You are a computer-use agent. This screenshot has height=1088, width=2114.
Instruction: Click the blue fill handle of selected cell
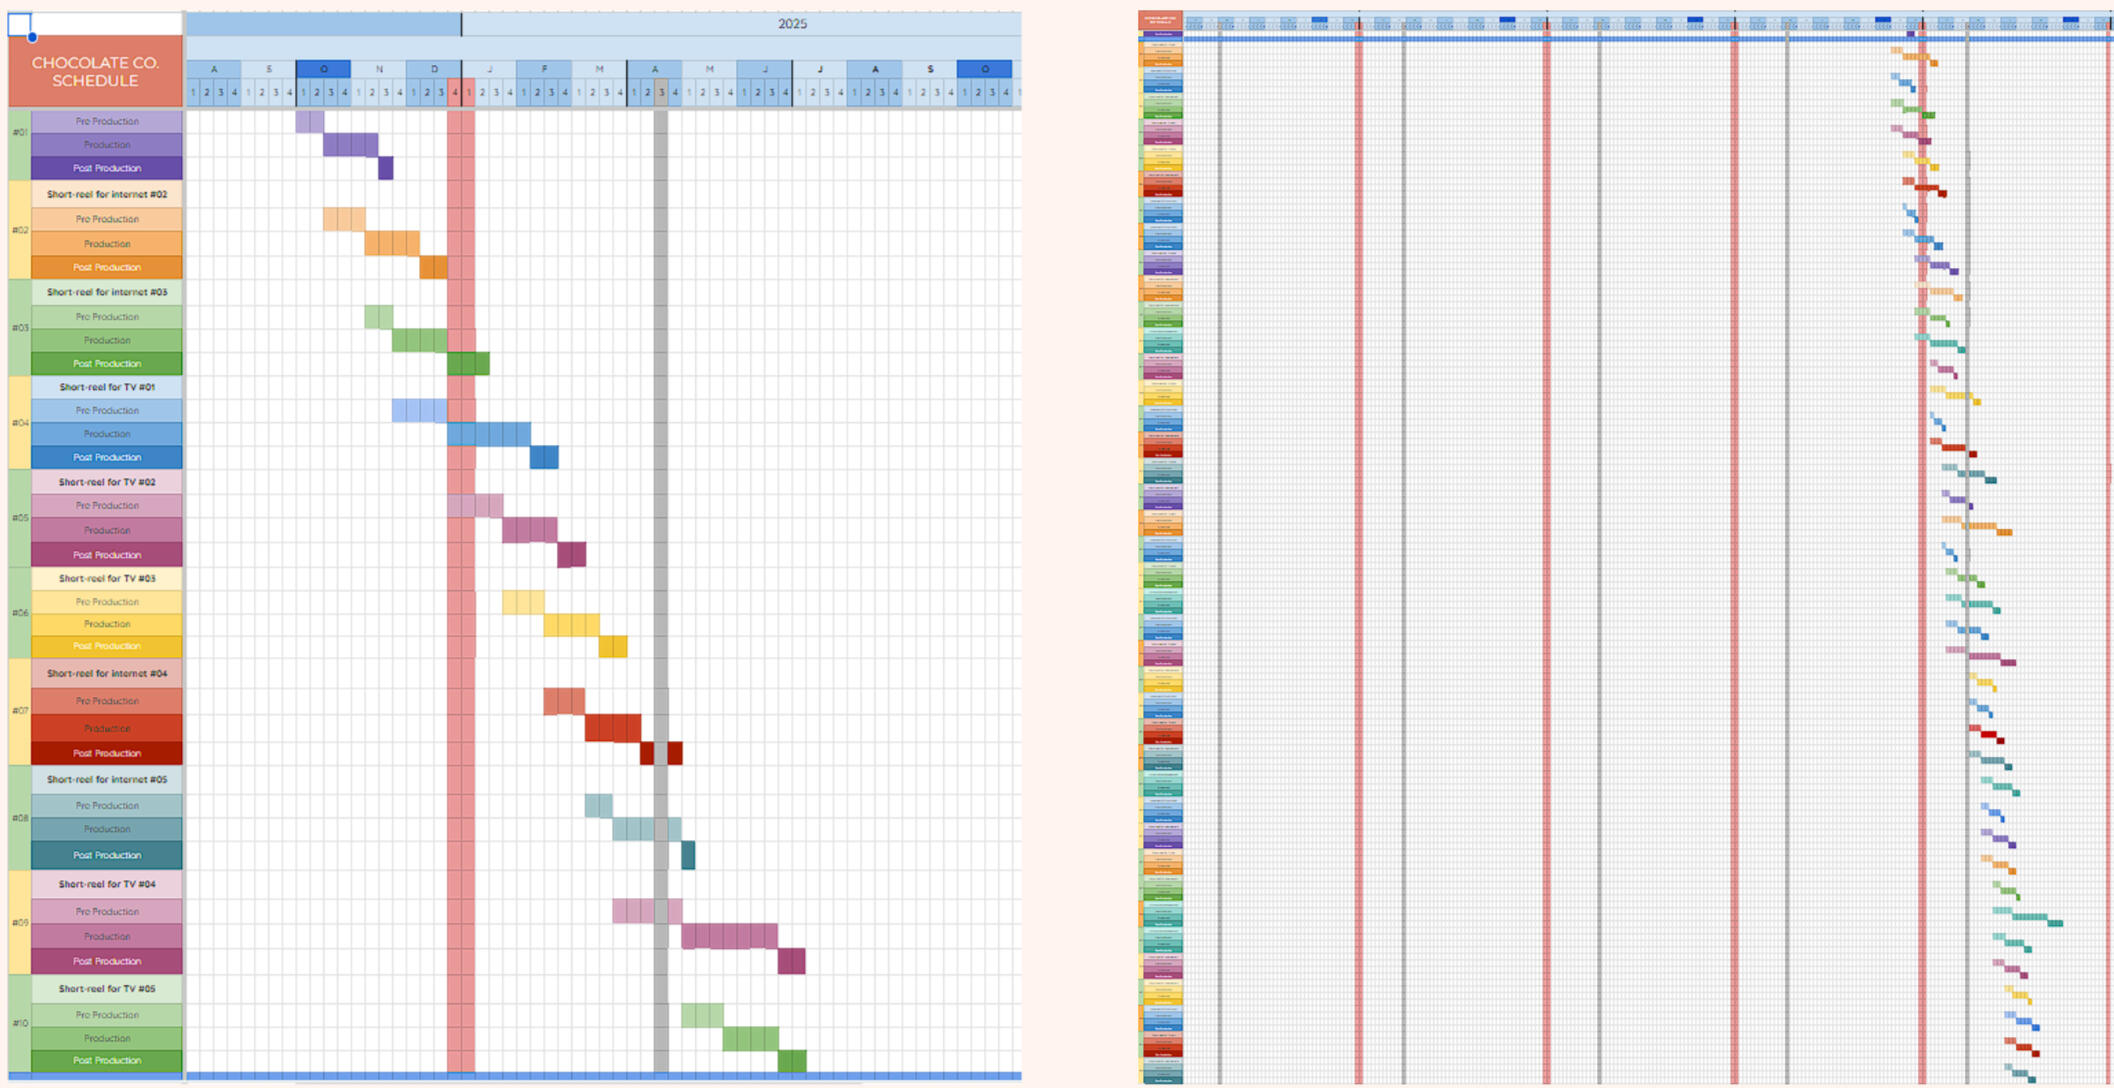click(32, 37)
